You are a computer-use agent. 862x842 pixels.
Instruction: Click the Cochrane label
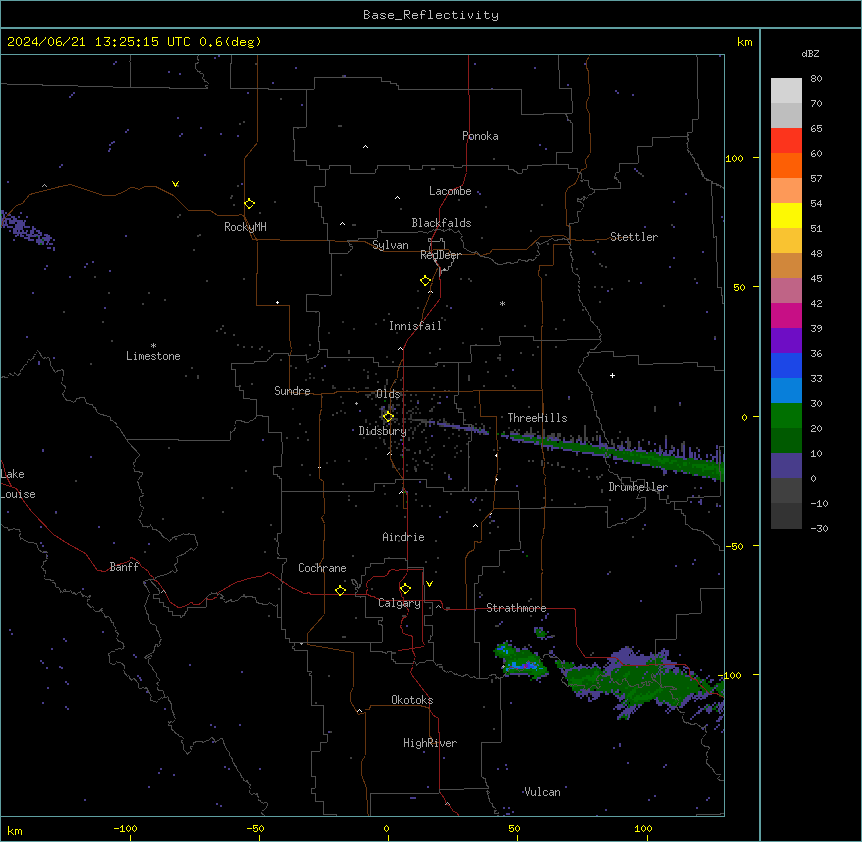[x=322, y=568]
